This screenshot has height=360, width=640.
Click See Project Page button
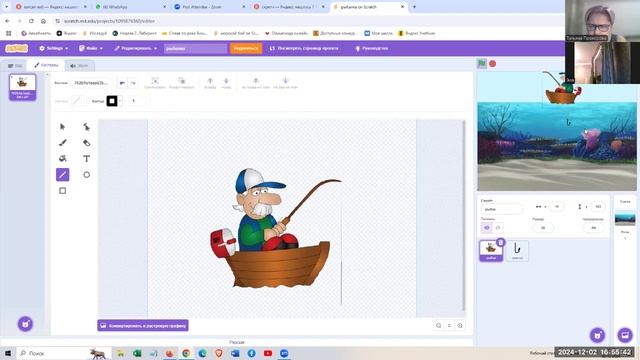coord(304,48)
